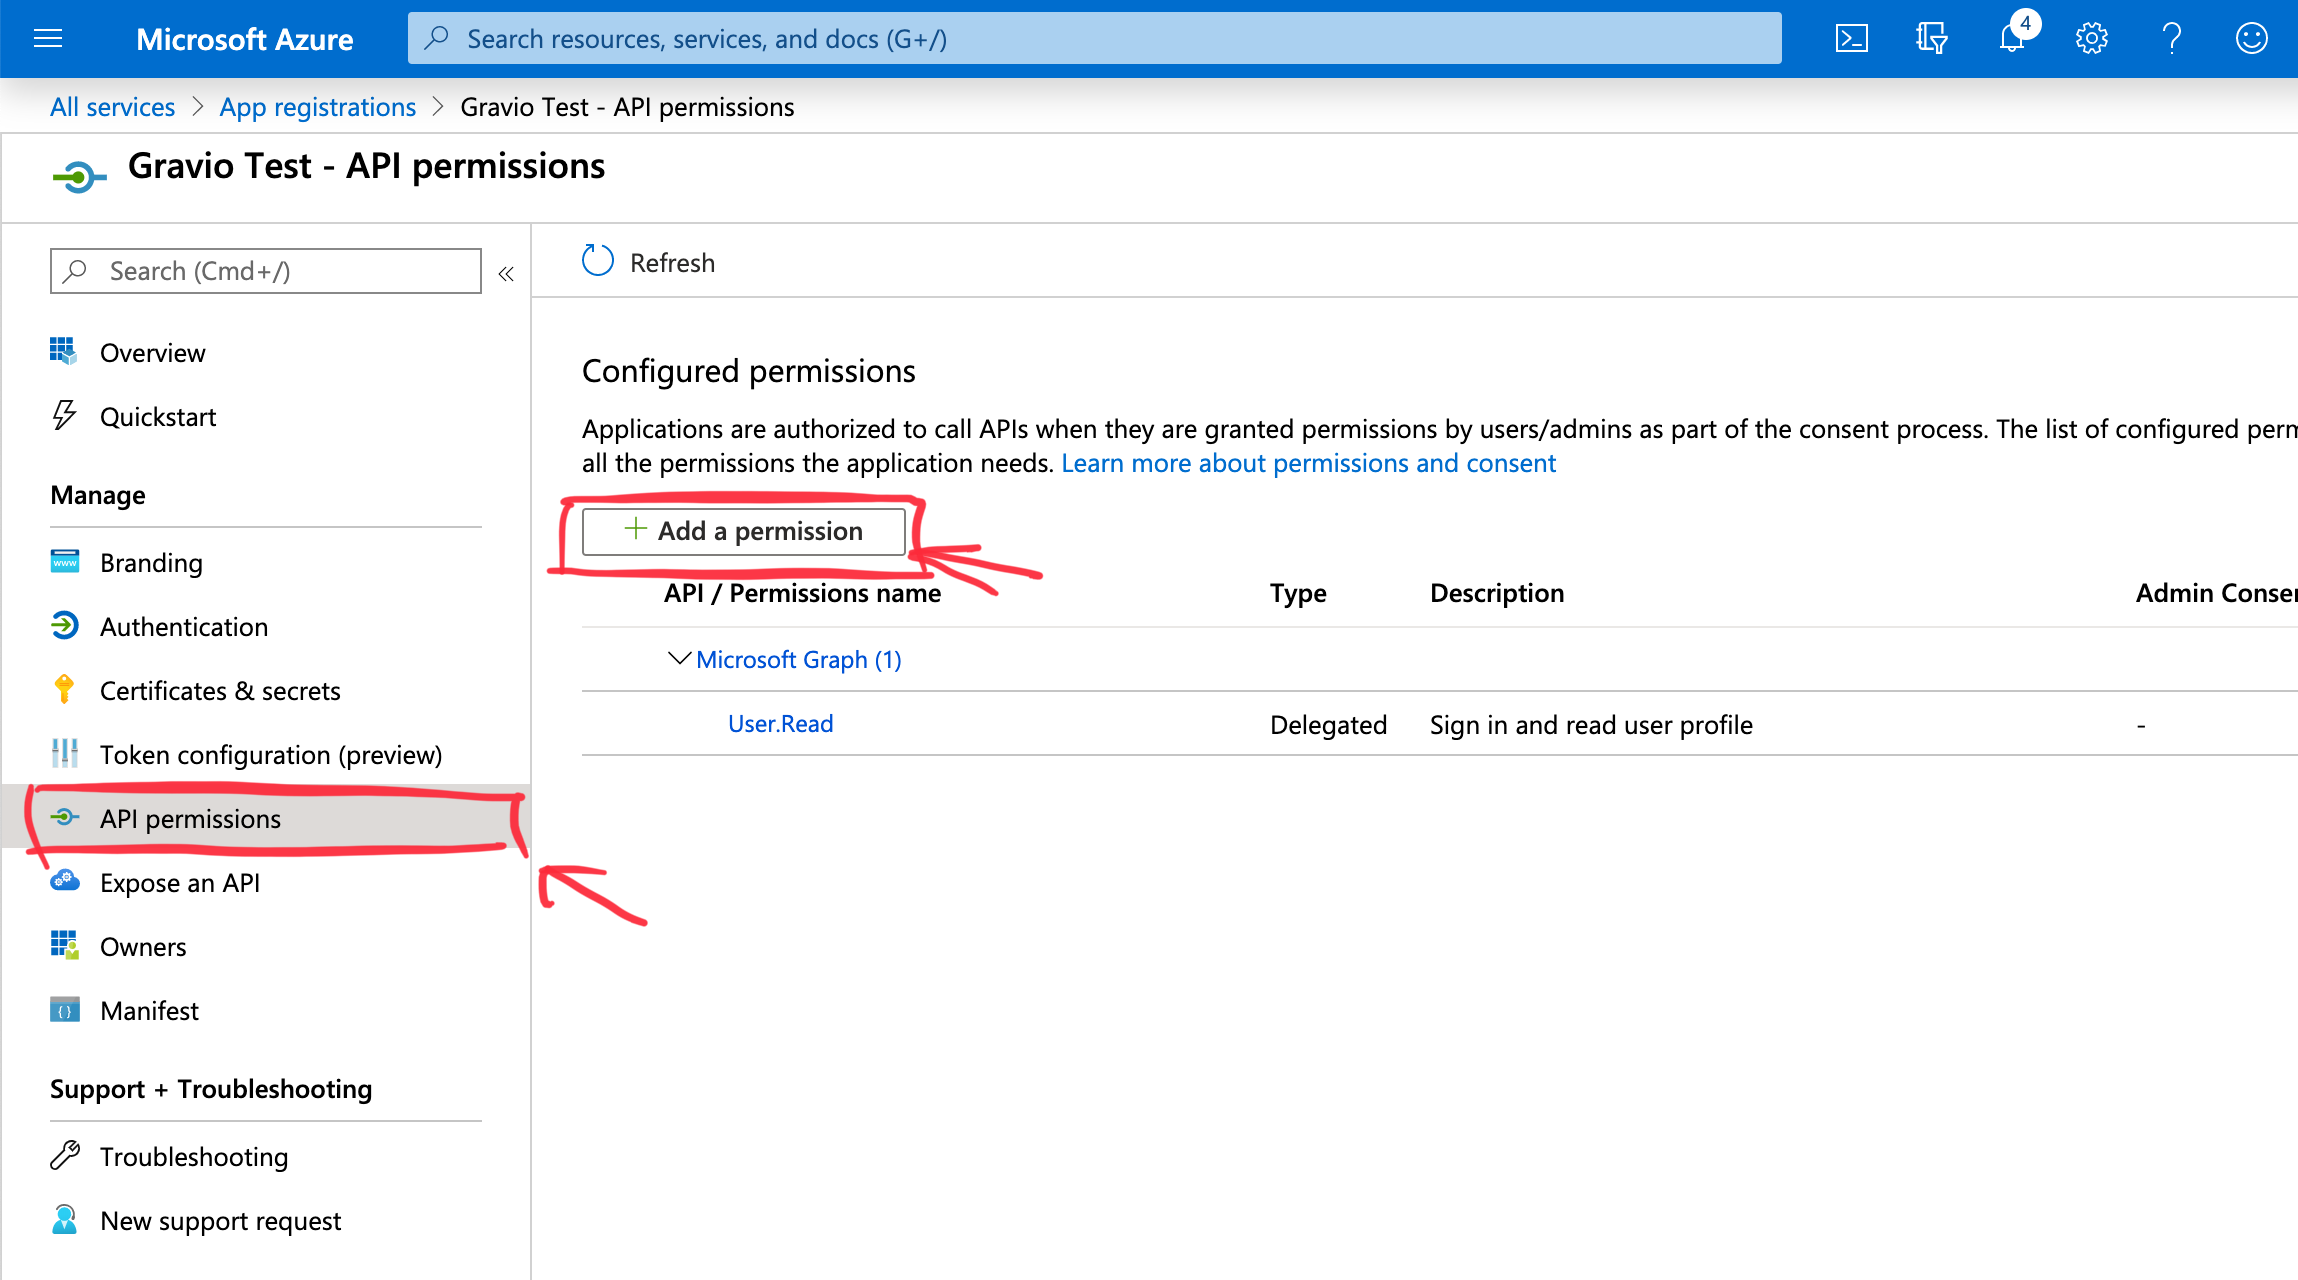Click the API / Permissions name column header

coord(802,593)
